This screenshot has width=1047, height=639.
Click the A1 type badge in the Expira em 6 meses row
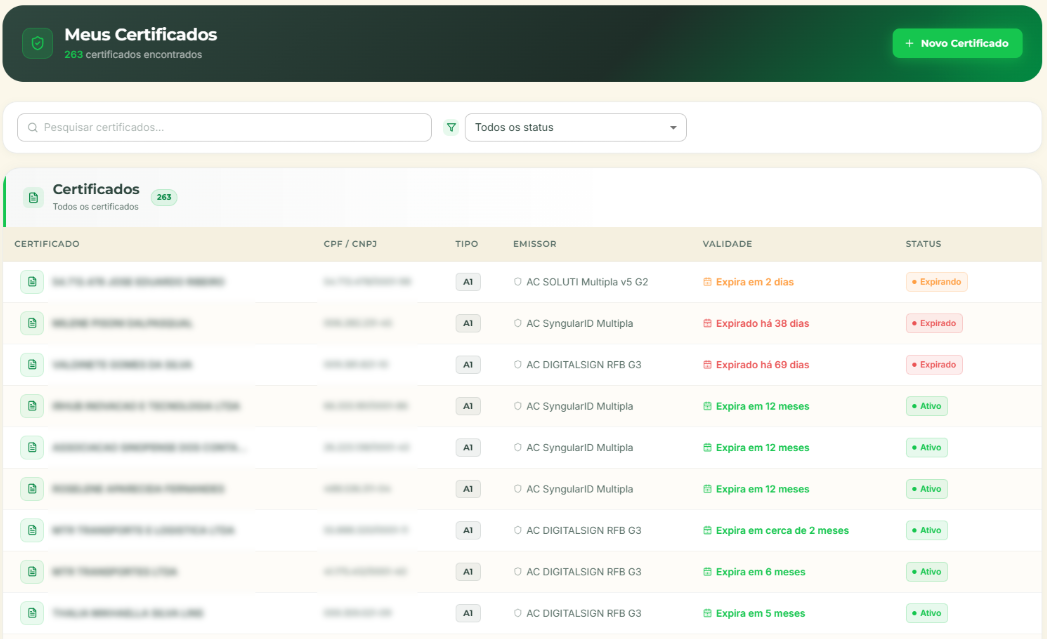(x=468, y=572)
